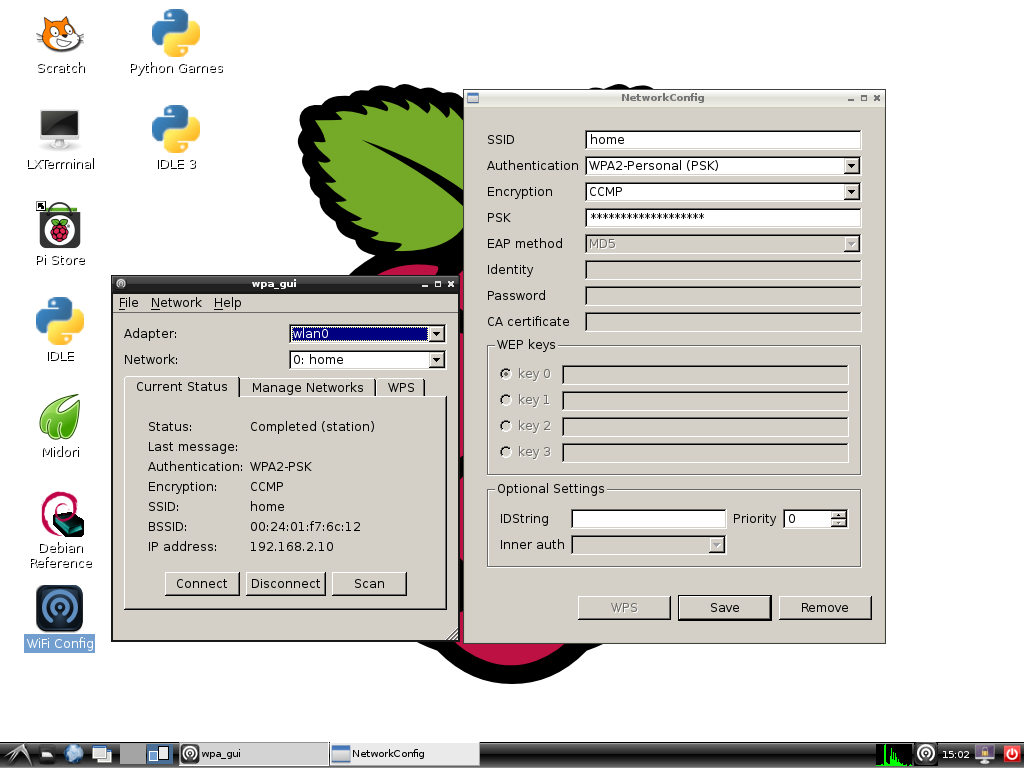Click the SSID text field
The width and height of the screenshot is (1024, 768).
point(722,140)
